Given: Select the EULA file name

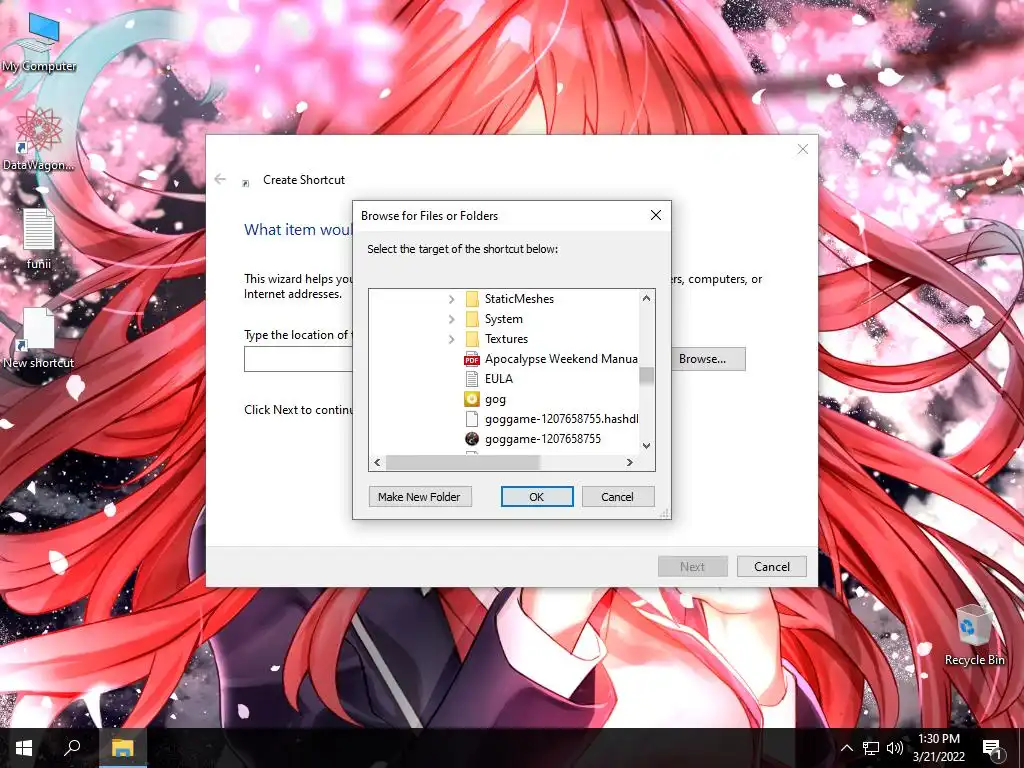Looking at the screenshot, I should [498, 379].
